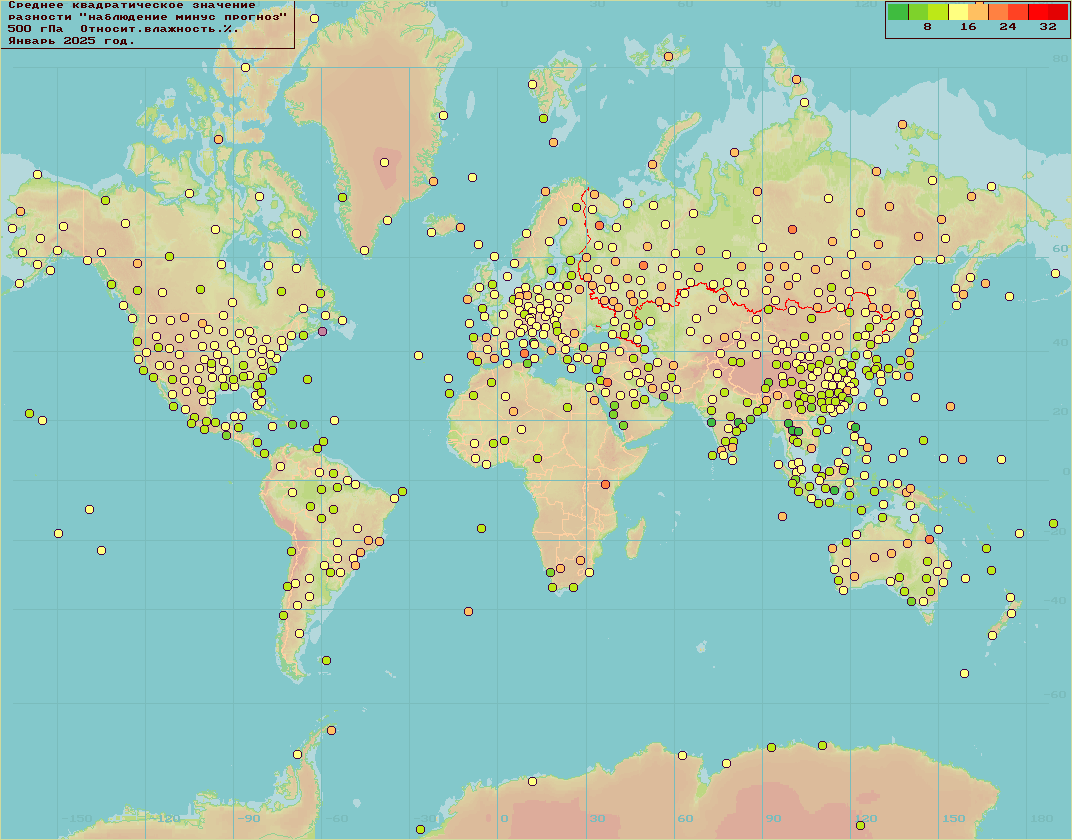Click the longitude label -150 at bottom
1072x840 pixels.
click(77, 818)
